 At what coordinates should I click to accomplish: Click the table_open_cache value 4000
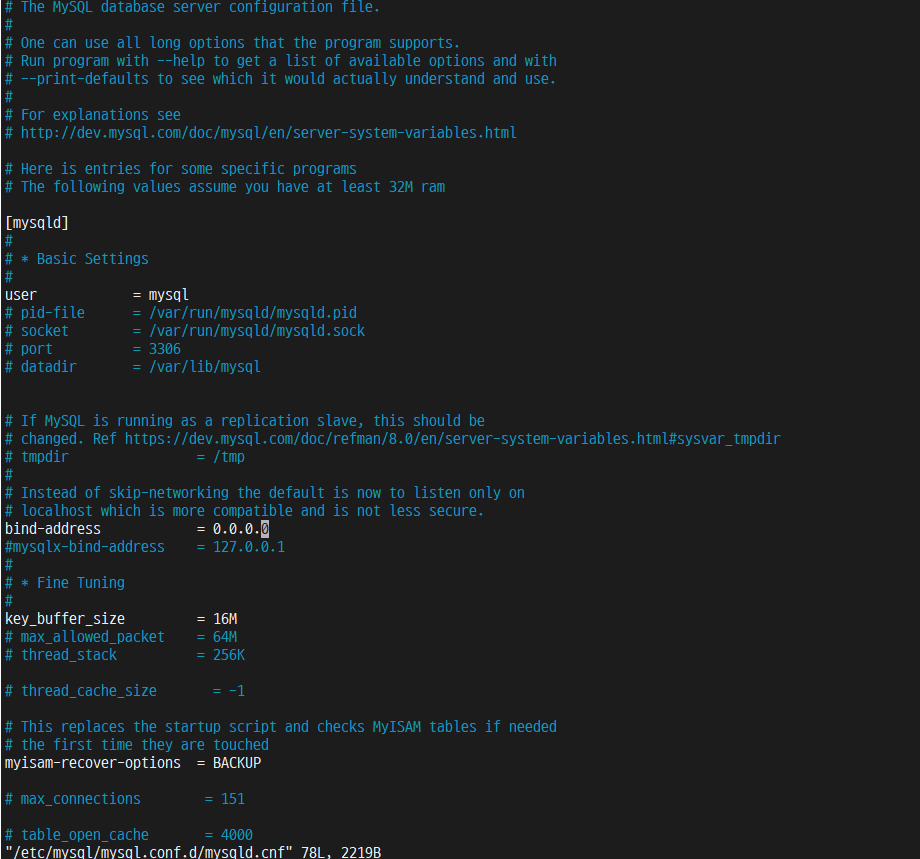(x=237, y=834)
